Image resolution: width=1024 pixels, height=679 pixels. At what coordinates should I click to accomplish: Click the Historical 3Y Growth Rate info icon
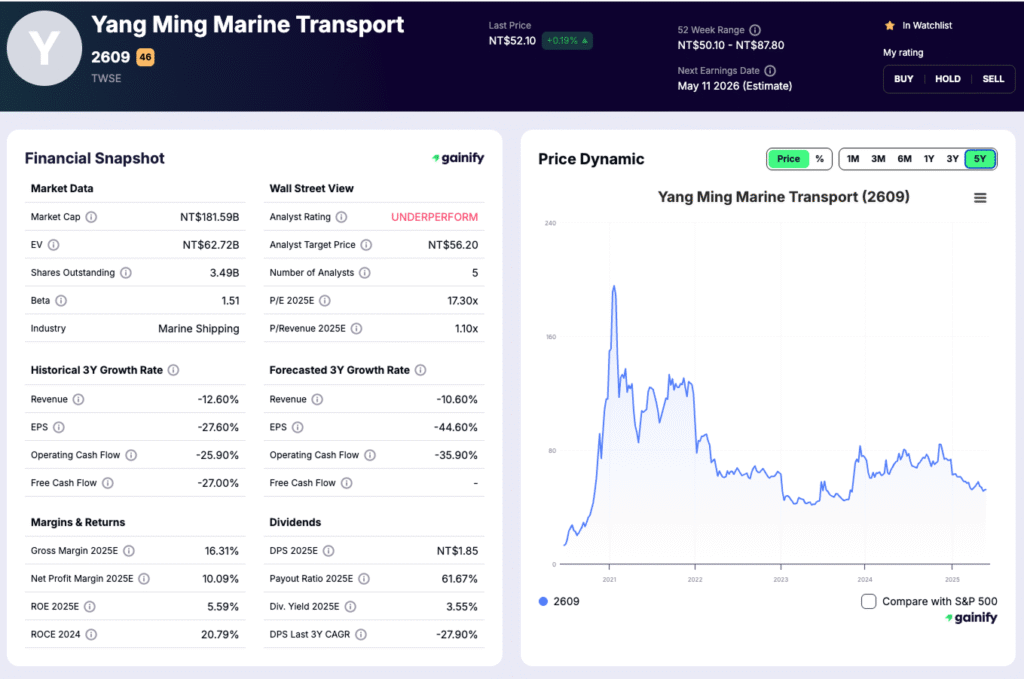click(x=173, y=370)
